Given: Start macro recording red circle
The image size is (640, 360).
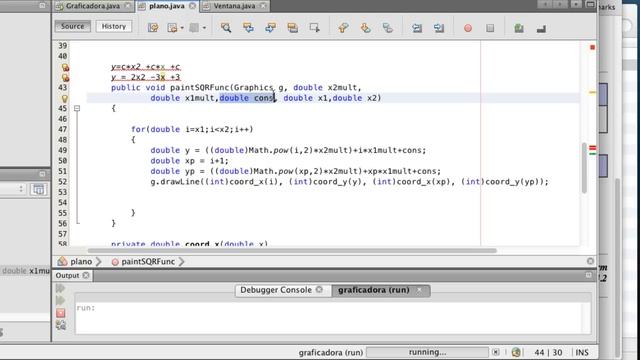Looking at the screenshot, I should [468, 28].
